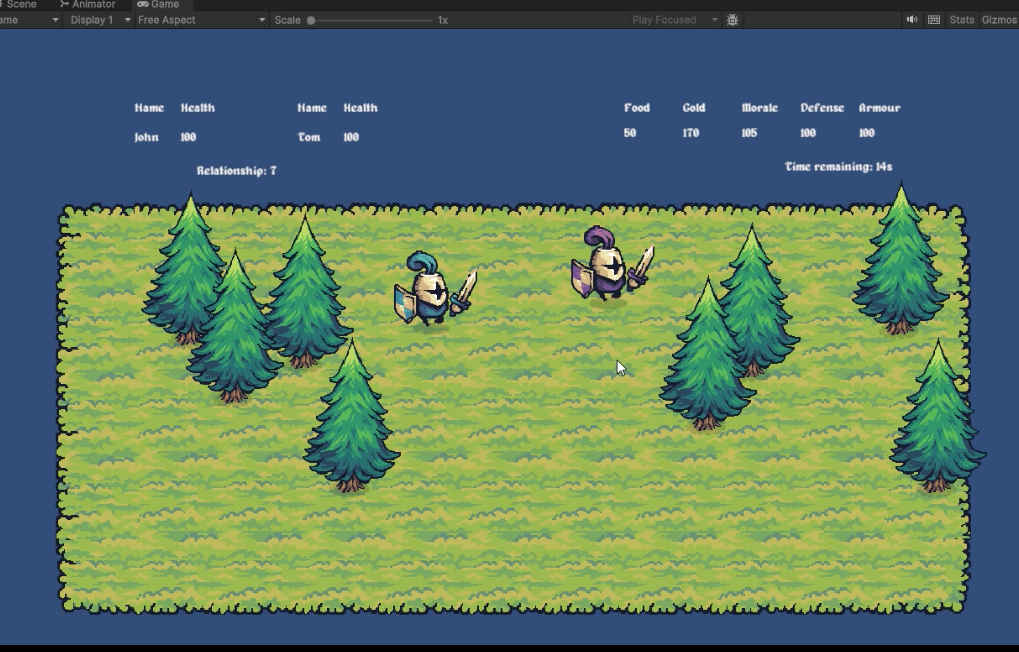Viewport: 1019px width, 652px height.
Task: Open the Play Focused dropdown
Action: [674, 20]
